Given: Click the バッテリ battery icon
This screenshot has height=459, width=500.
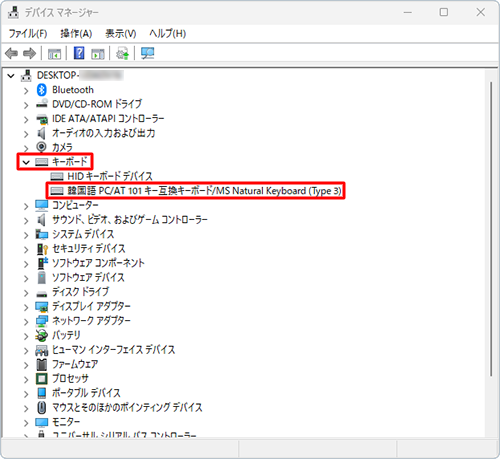Looking at the screenshot, I should 41,335.
